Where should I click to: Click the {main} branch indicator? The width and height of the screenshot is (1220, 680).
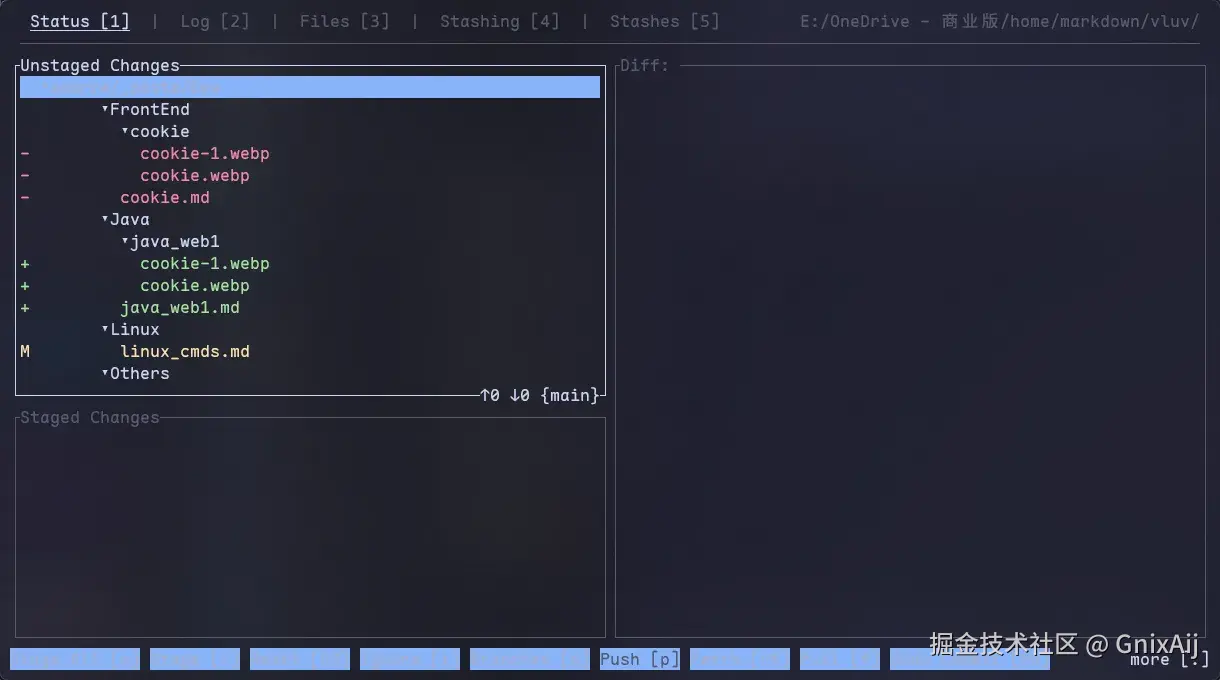click(569, 395)
